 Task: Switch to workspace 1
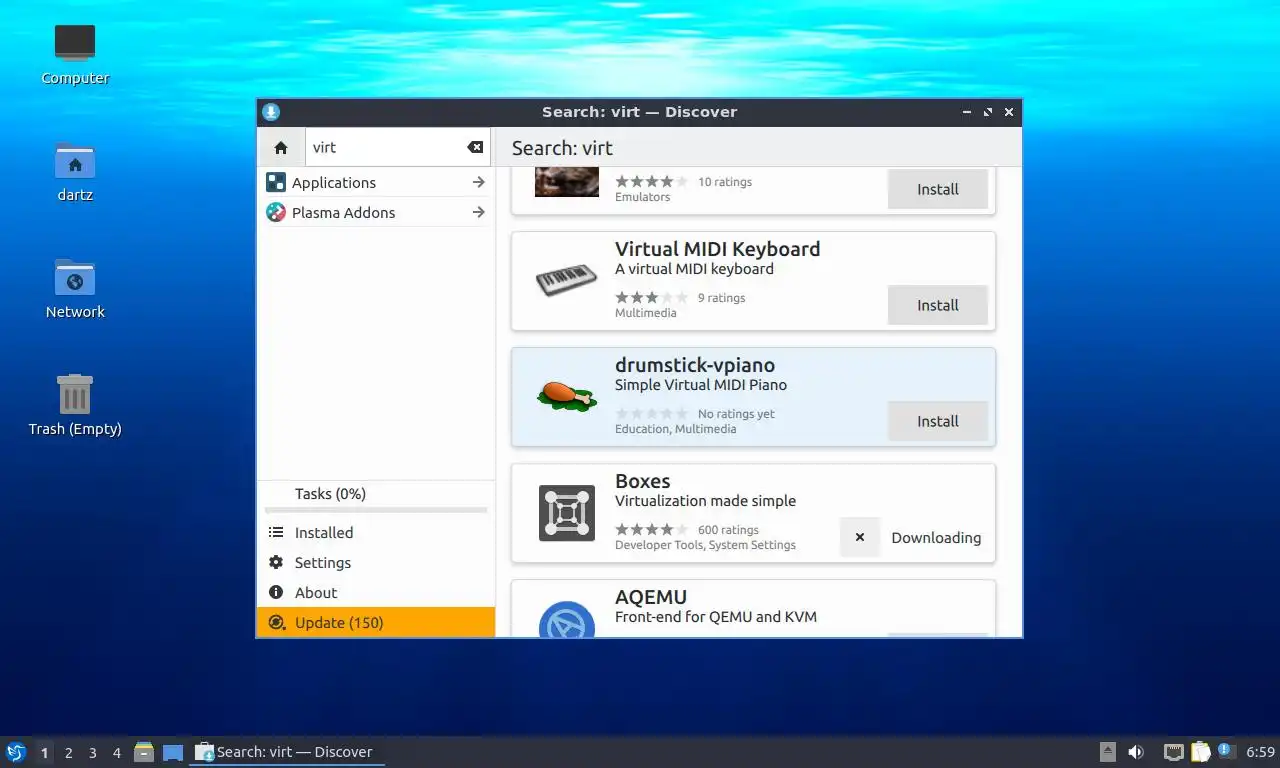pos(44,753)
